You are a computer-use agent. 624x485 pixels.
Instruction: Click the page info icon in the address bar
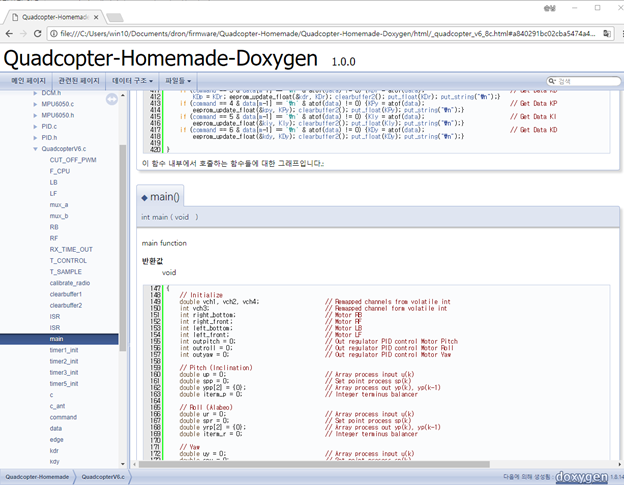(x=53, y=34)
